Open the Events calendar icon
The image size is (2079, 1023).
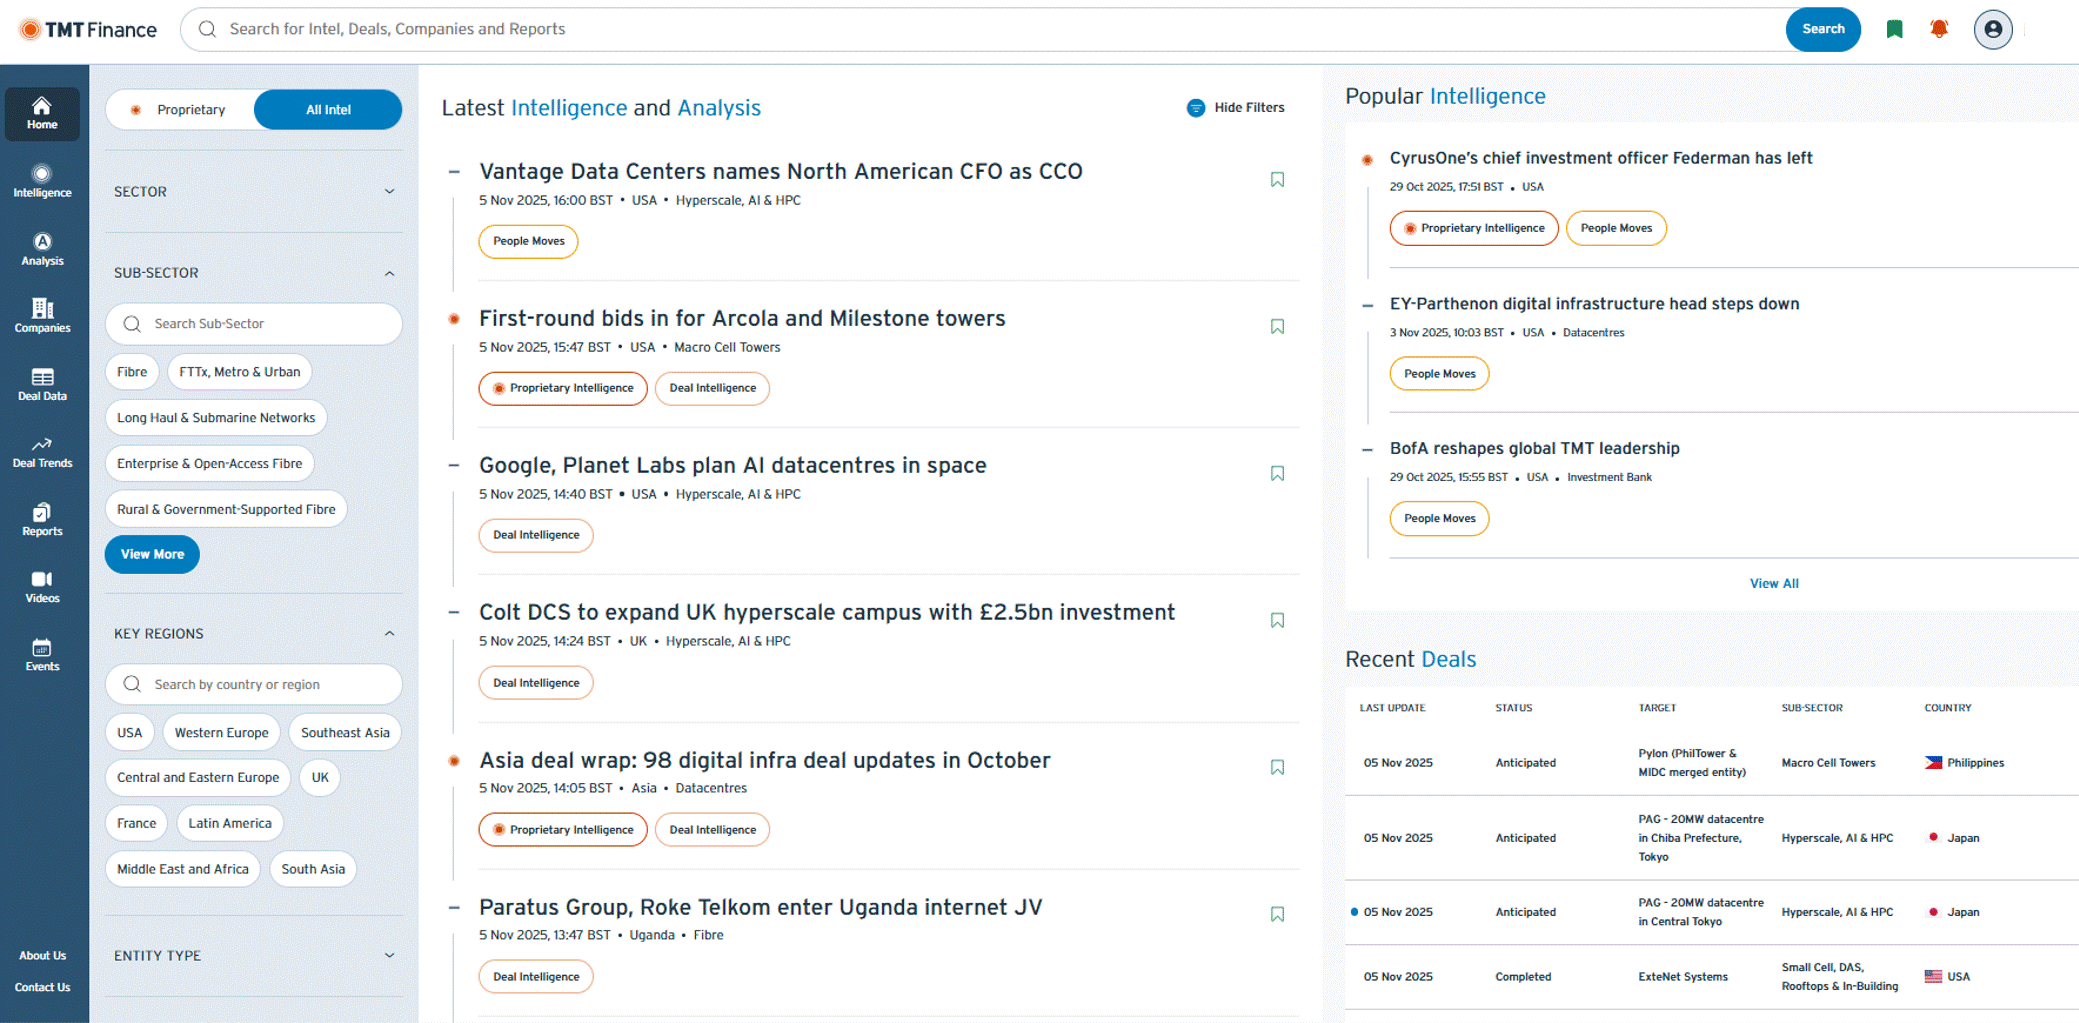42,654
